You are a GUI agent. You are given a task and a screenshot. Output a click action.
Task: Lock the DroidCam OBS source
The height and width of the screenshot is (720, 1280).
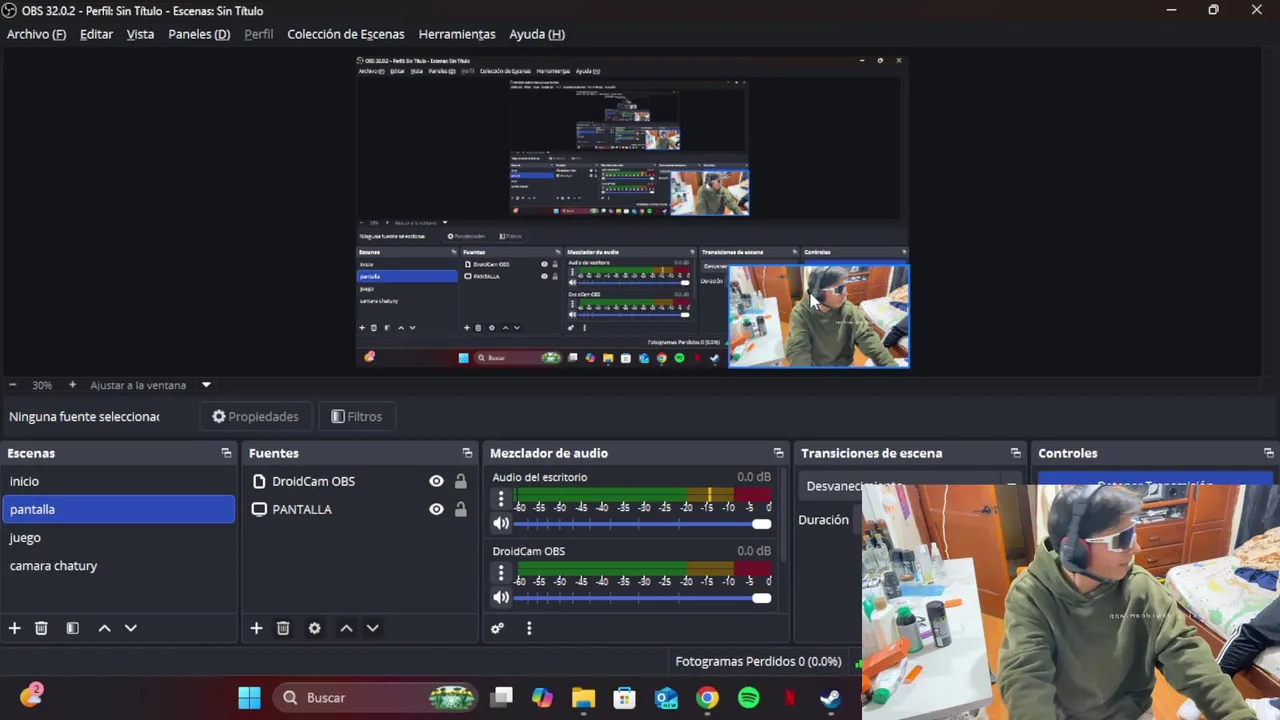460,481
